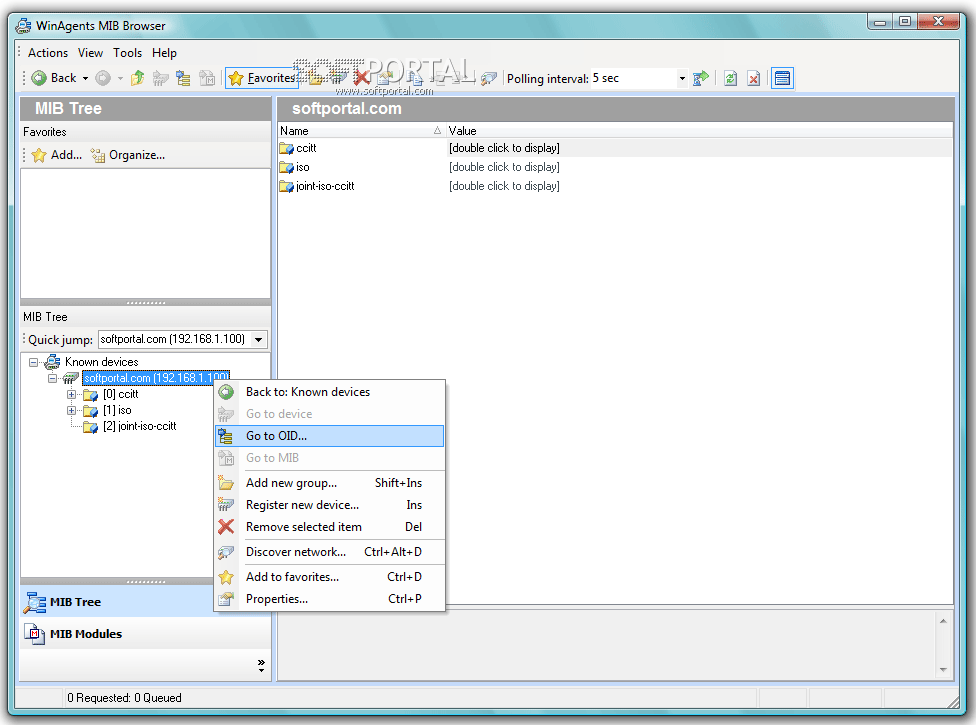Open the Tools menu
Image resolution: width=976 pixels, height=725 pixels.
(x=127, y=53)
